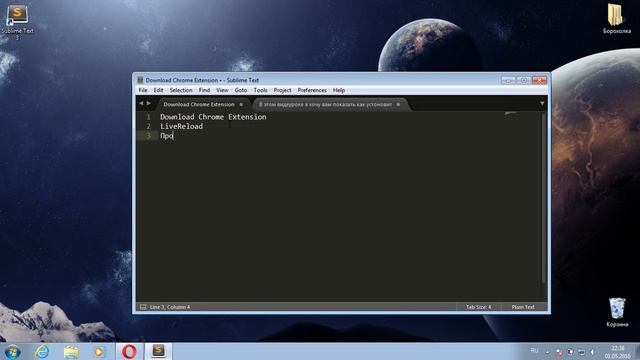This screenshot has width=640, height=360.
Task: Minimize the Sublime Text window
Action: [508, 80]
